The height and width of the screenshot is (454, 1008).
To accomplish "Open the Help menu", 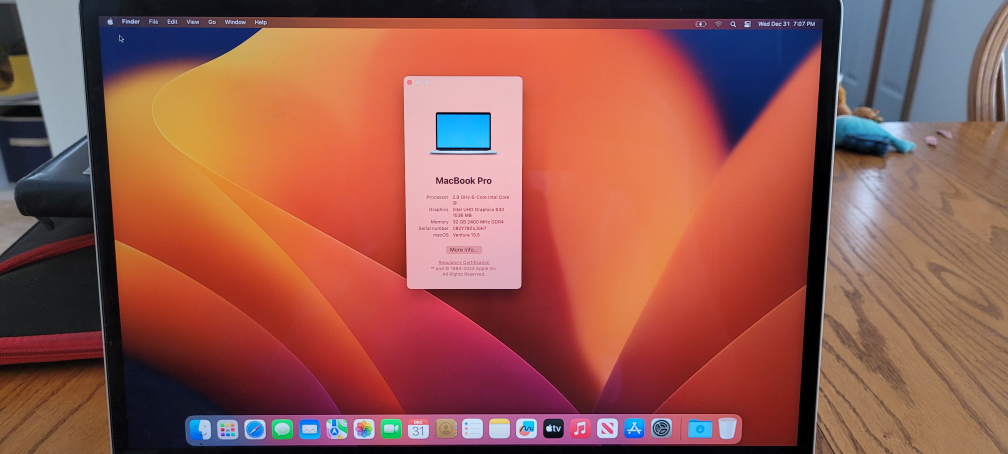I will [260, 22].
